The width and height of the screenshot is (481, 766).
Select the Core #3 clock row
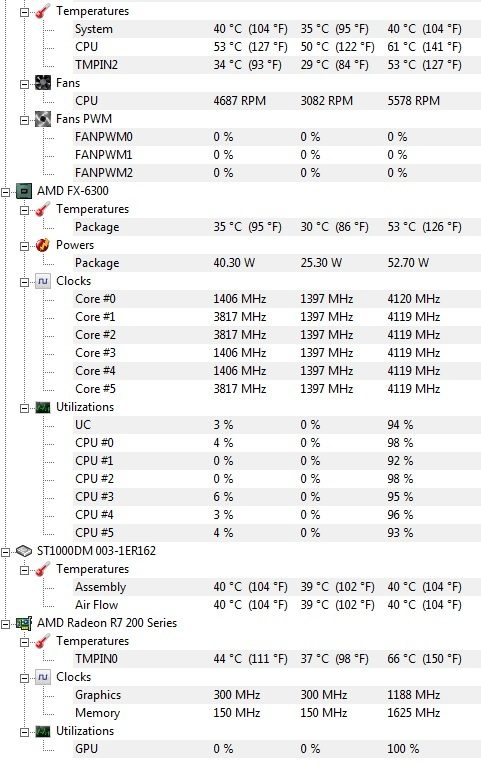click(x=276, y=353)
